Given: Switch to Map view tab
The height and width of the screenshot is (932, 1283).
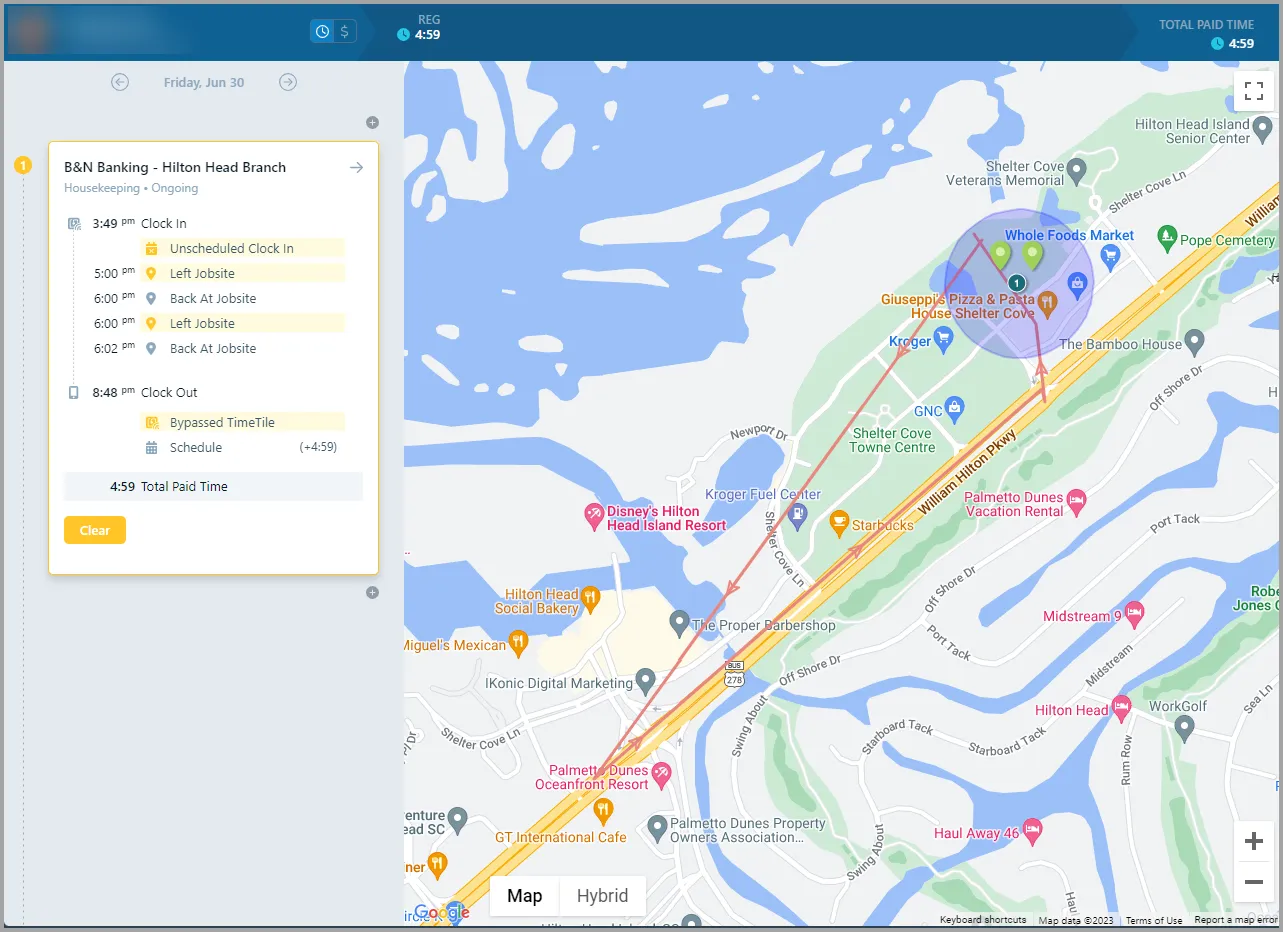Looking at the screenshot, I should click(525, 896).
